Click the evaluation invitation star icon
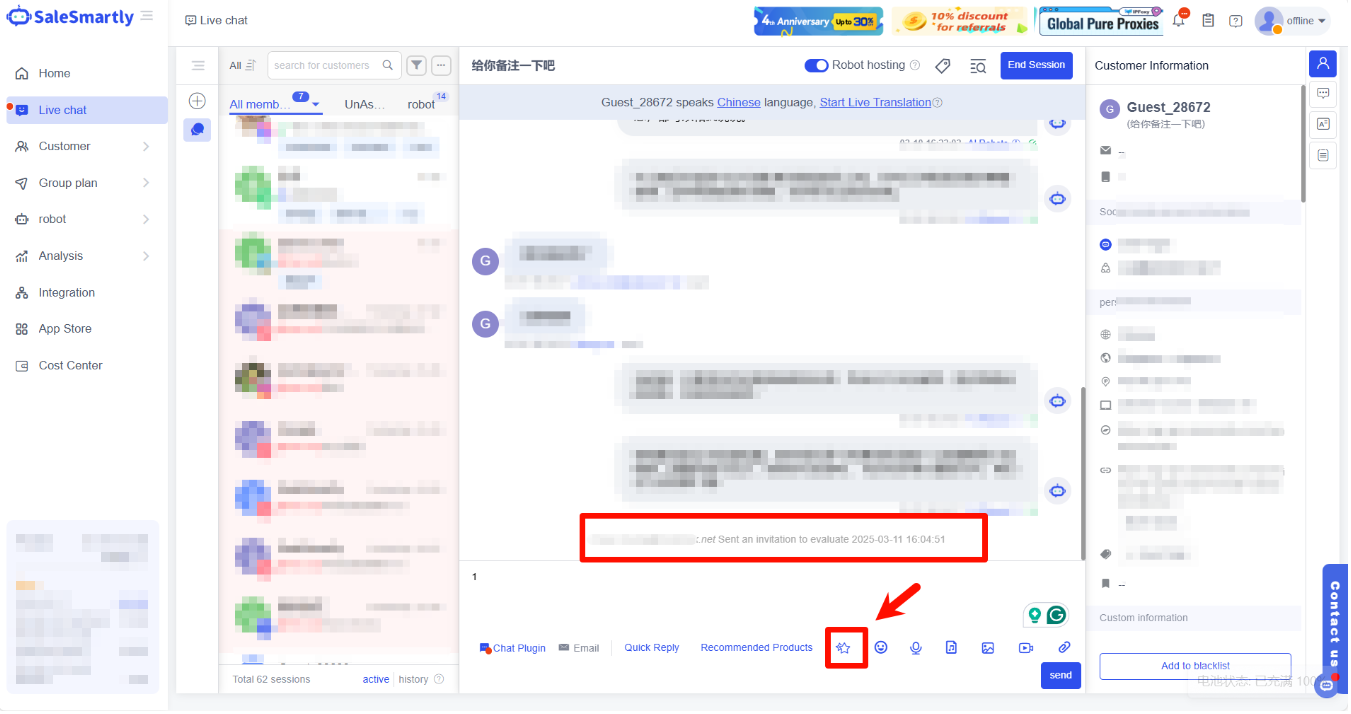Screen dimensions: 1351x714 (x=843, y=648)
